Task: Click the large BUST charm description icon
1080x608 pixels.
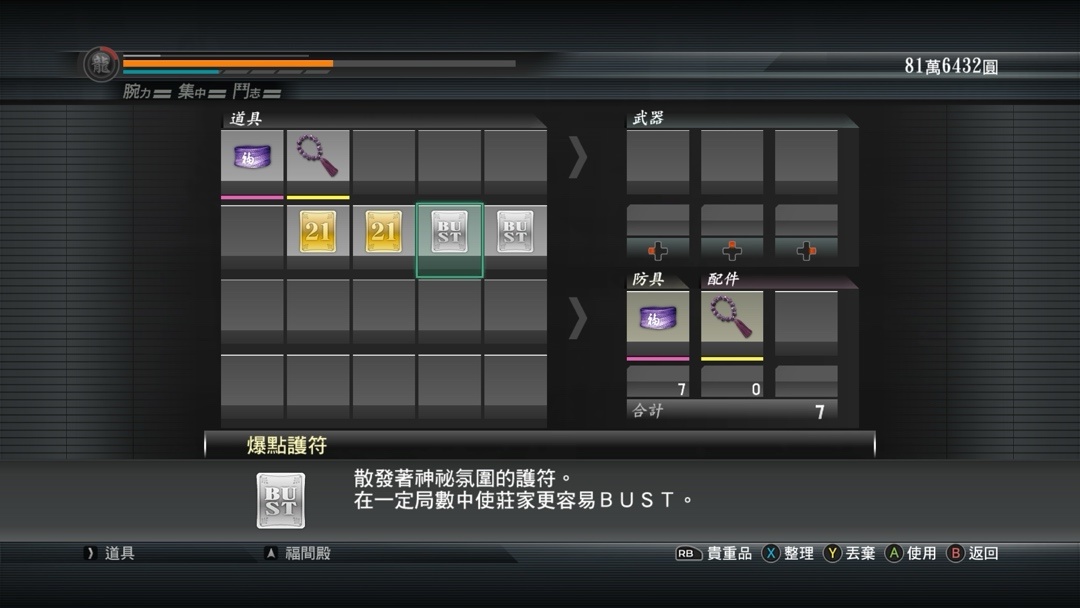Action: (280, 501)
